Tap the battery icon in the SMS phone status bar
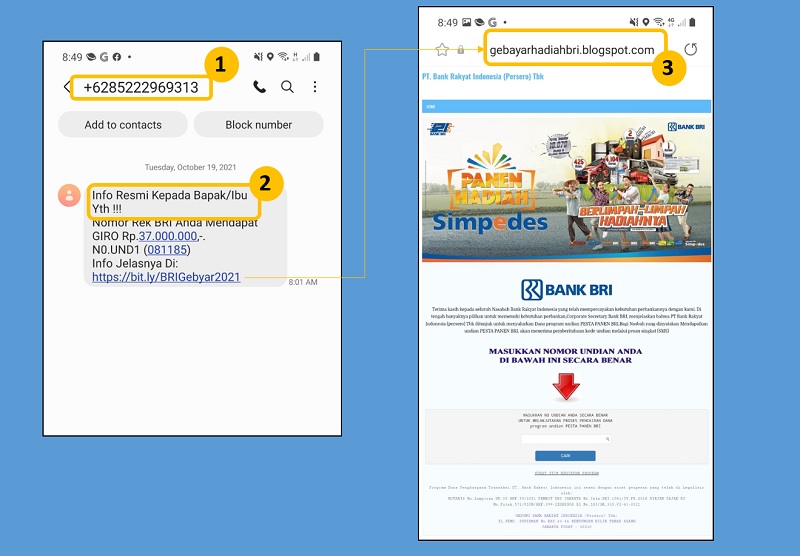This screenshot has height=556, width=800. coord(316,57)
